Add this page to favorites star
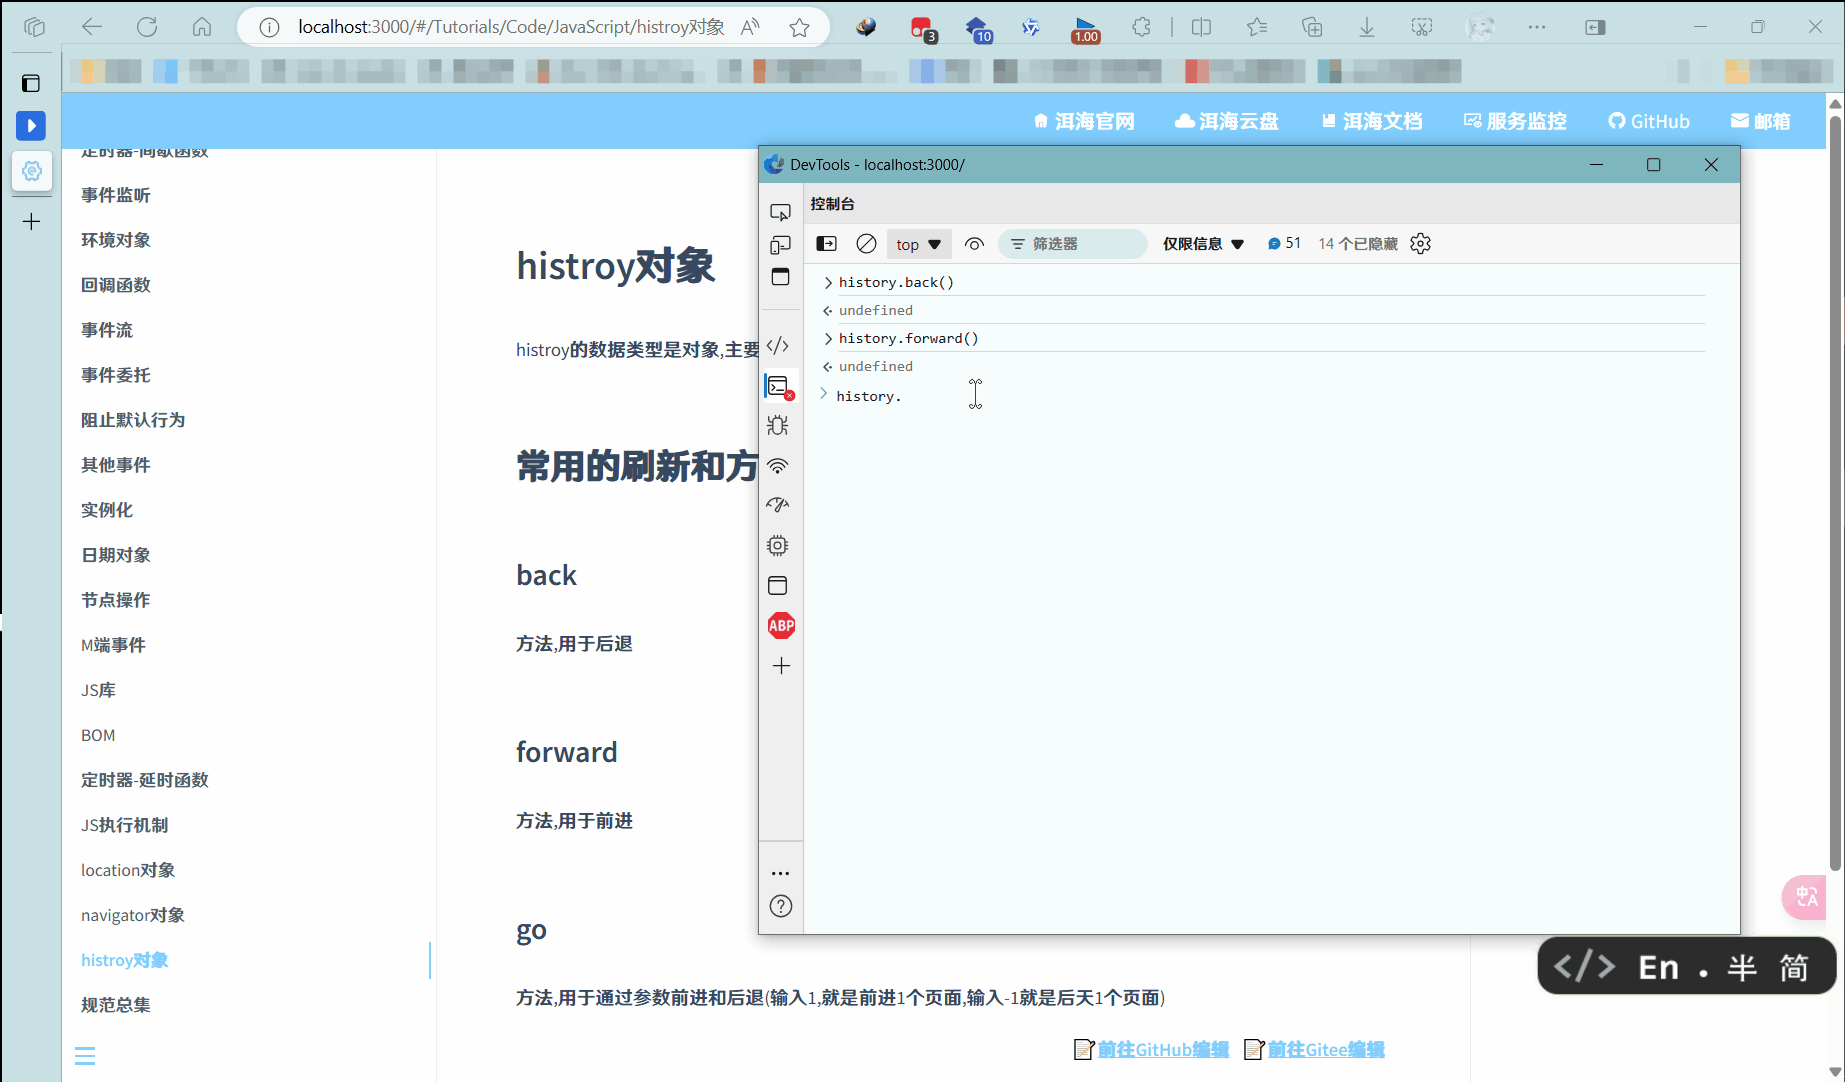Screen dimensions: 1845x1082 pos(799,28)
